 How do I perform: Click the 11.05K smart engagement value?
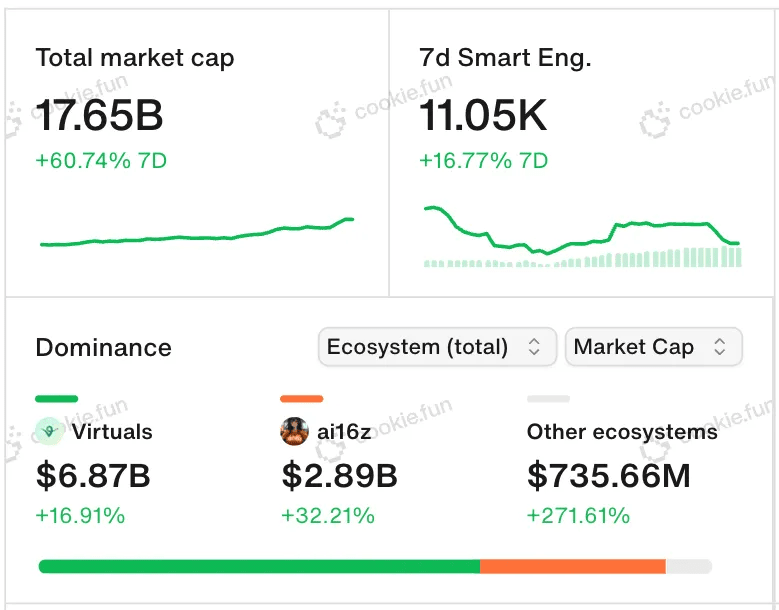click(x=483, y=115)
